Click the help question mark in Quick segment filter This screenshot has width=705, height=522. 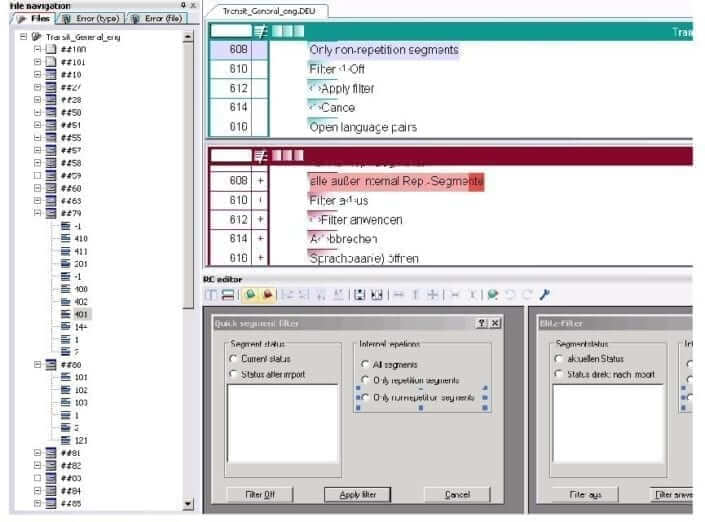tap(482, 323)
